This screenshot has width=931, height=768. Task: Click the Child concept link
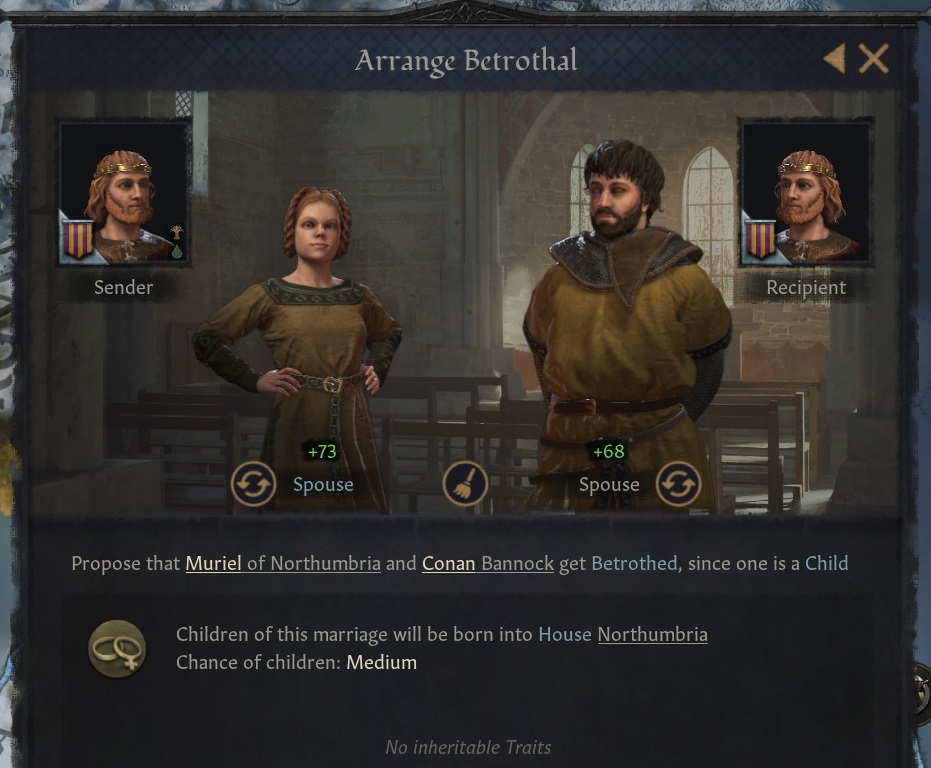click(x=826, y=563)
